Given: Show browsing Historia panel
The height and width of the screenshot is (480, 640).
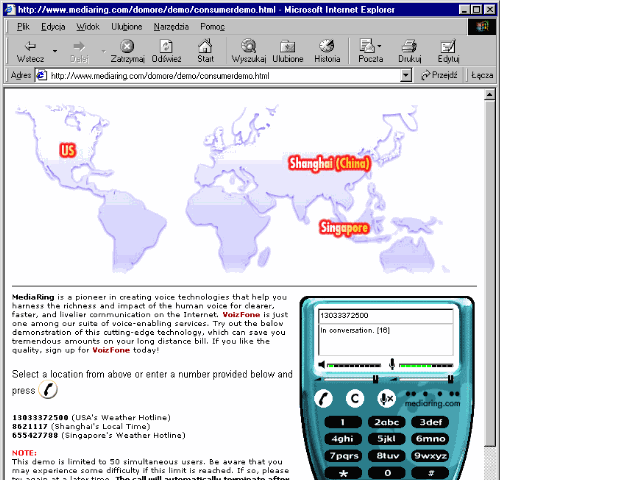Looking at the screenshot, I should (327, 51).
